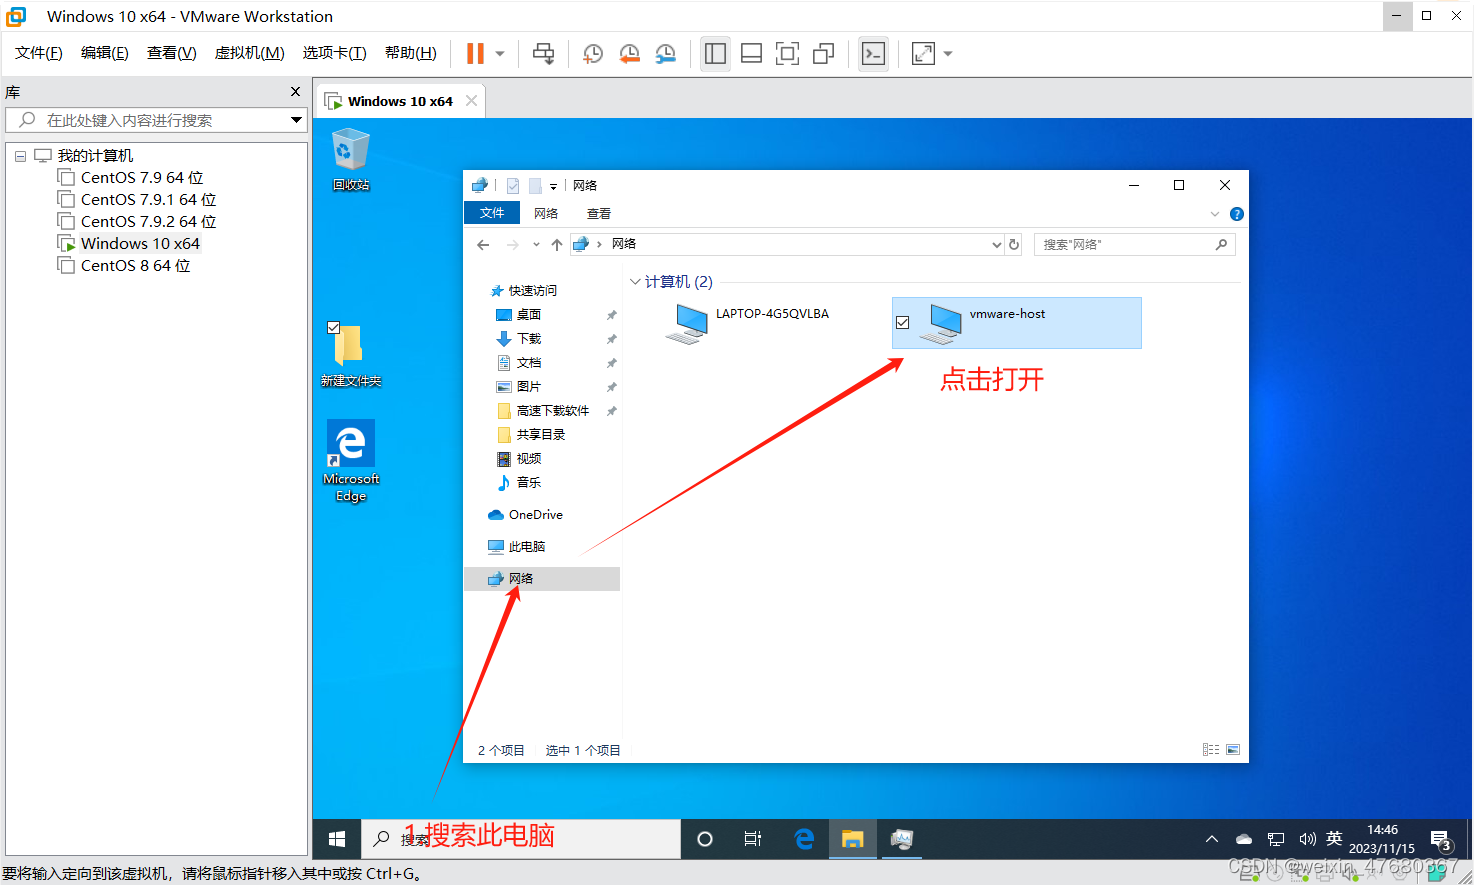This screenshot has width=1474, height=885.
Task: Expand the Explorer ribbon chevron
Action: tap(1215, 214)
